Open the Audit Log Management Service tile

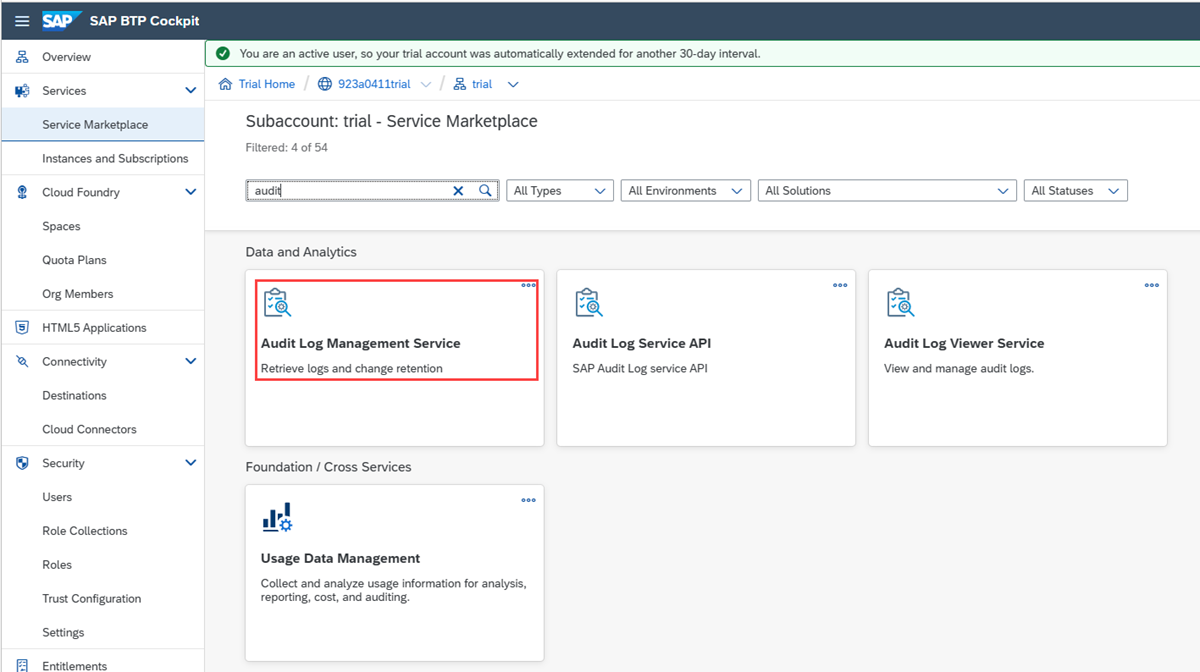395,358
